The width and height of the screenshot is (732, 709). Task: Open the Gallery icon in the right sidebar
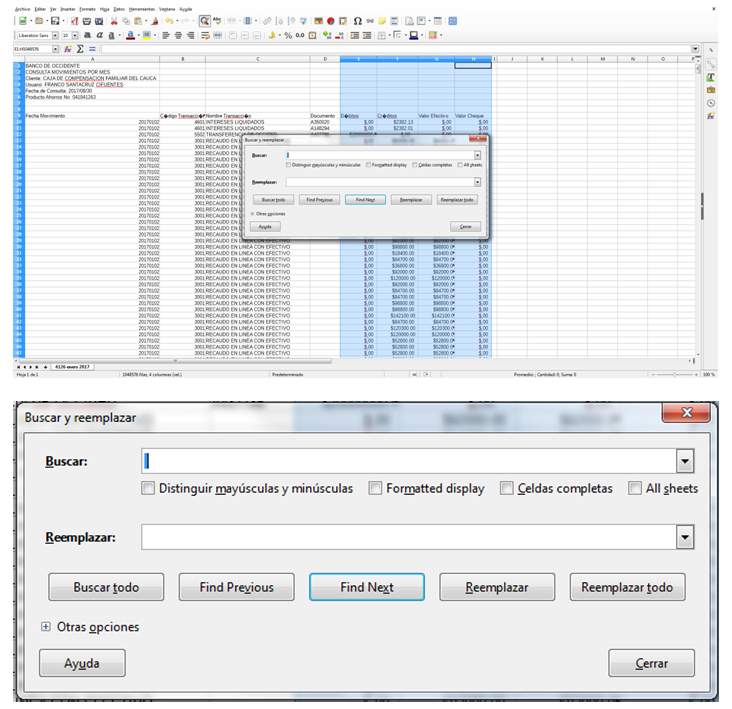(710, 89)
